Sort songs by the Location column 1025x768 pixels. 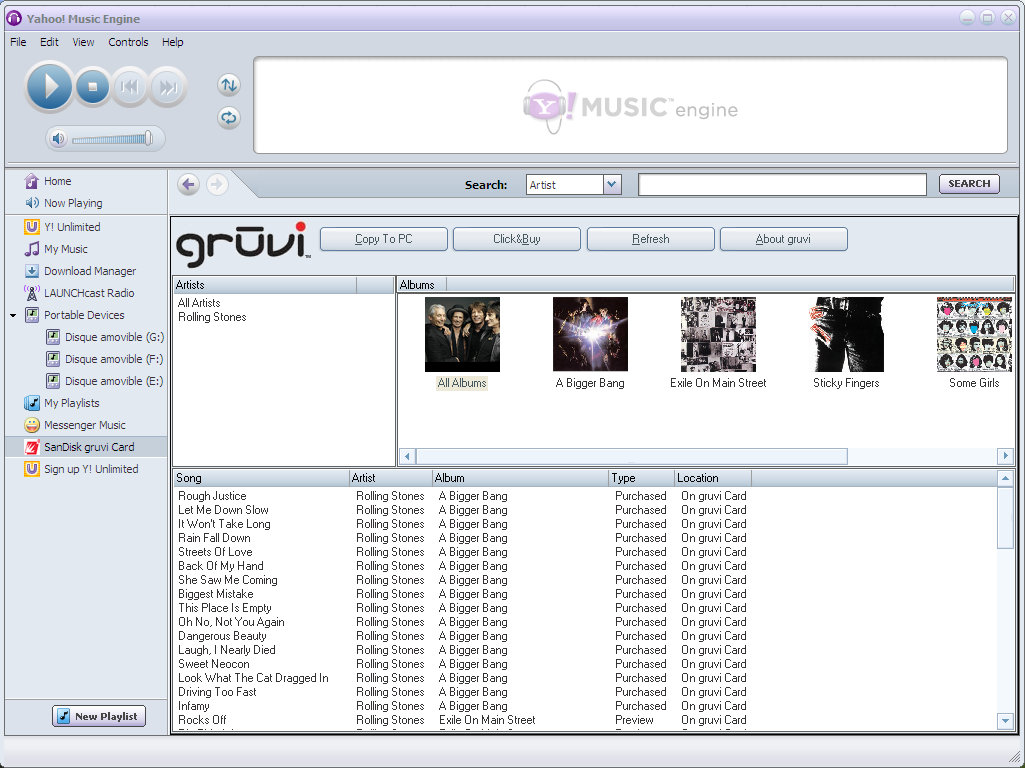713,478
